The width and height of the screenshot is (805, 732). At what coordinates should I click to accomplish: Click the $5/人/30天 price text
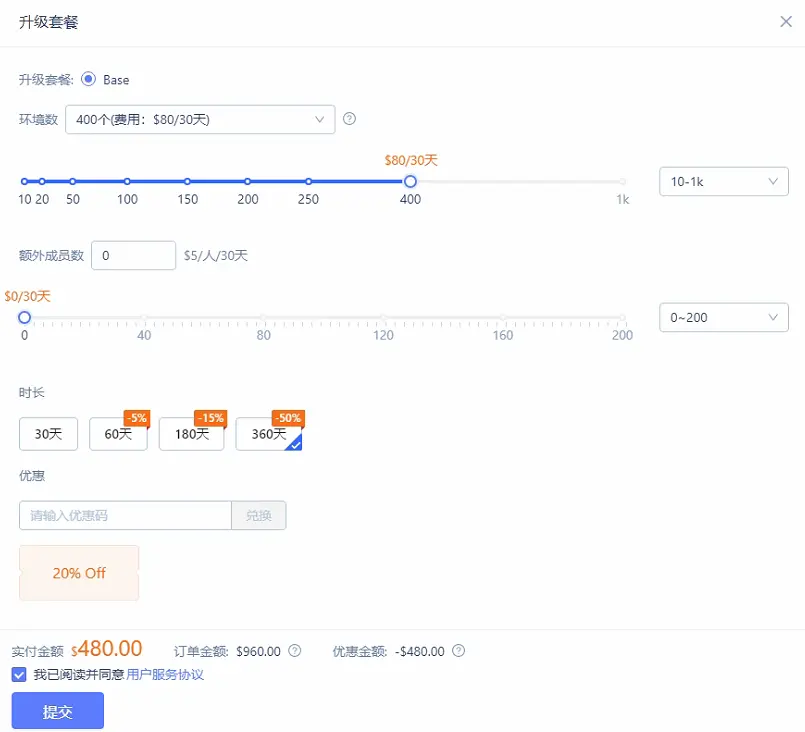click(216, 255)
